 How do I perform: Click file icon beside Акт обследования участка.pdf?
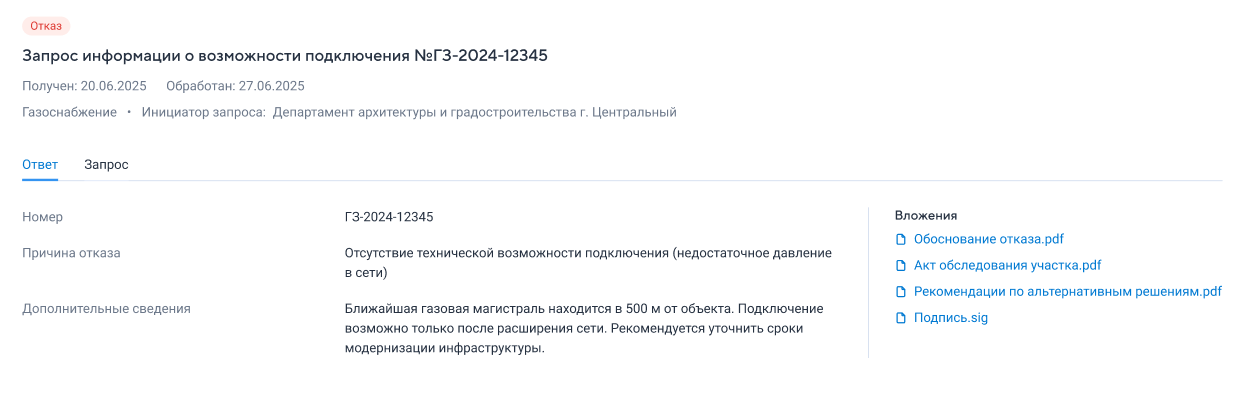(901, 265)
